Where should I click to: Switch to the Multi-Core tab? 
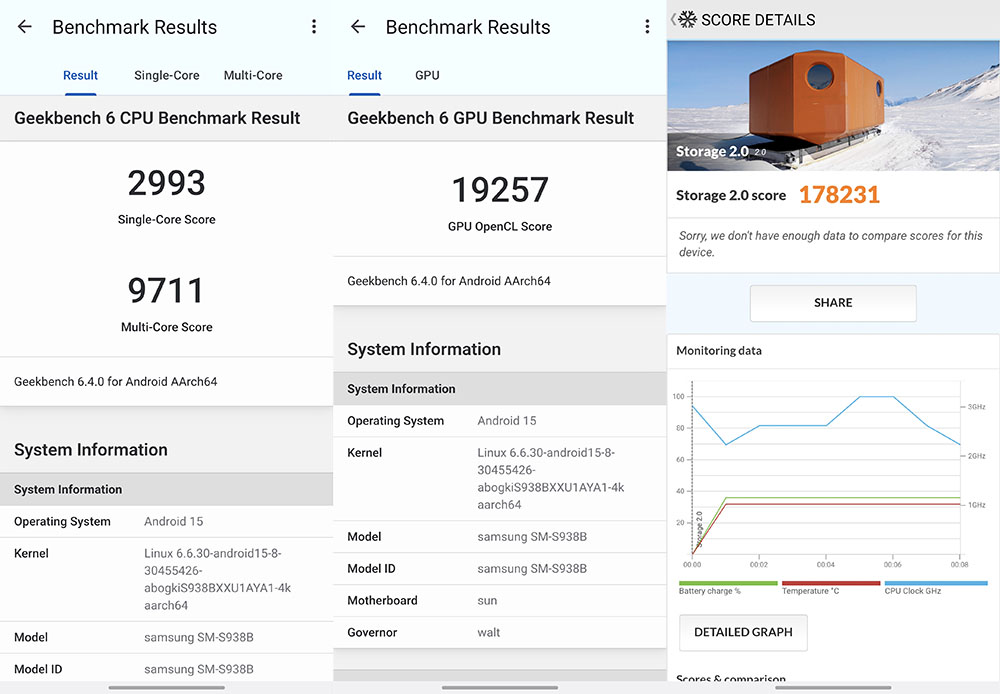click(253, 75)
